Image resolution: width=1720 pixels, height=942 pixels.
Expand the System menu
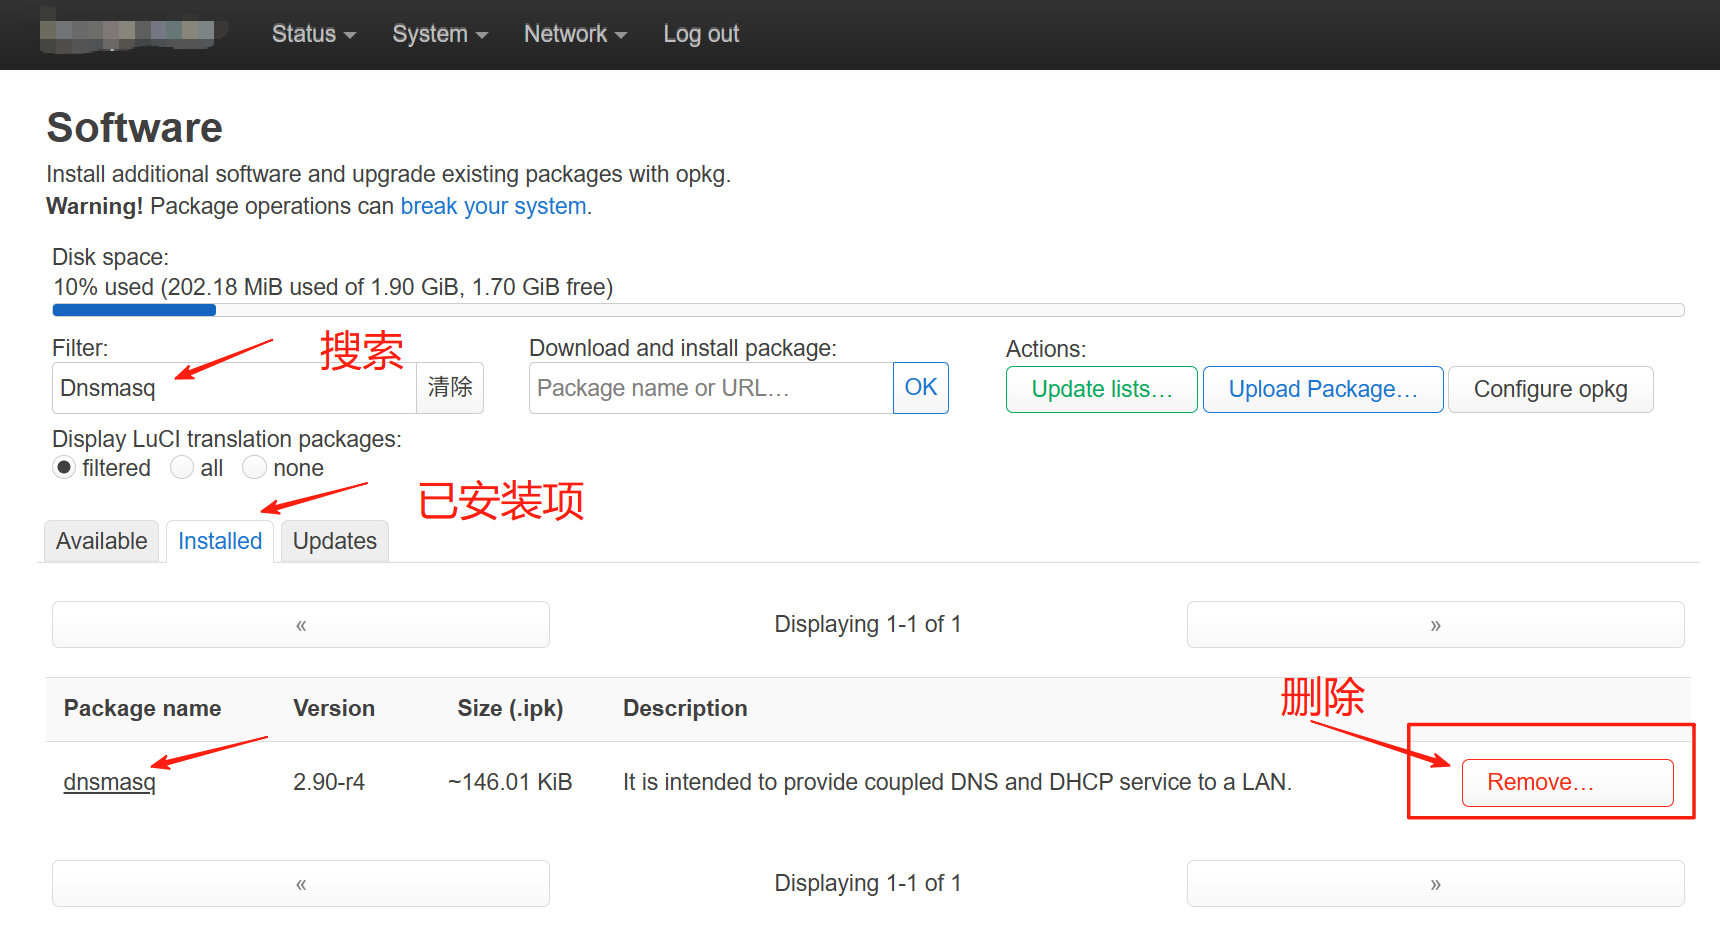[x=439, y=34]
